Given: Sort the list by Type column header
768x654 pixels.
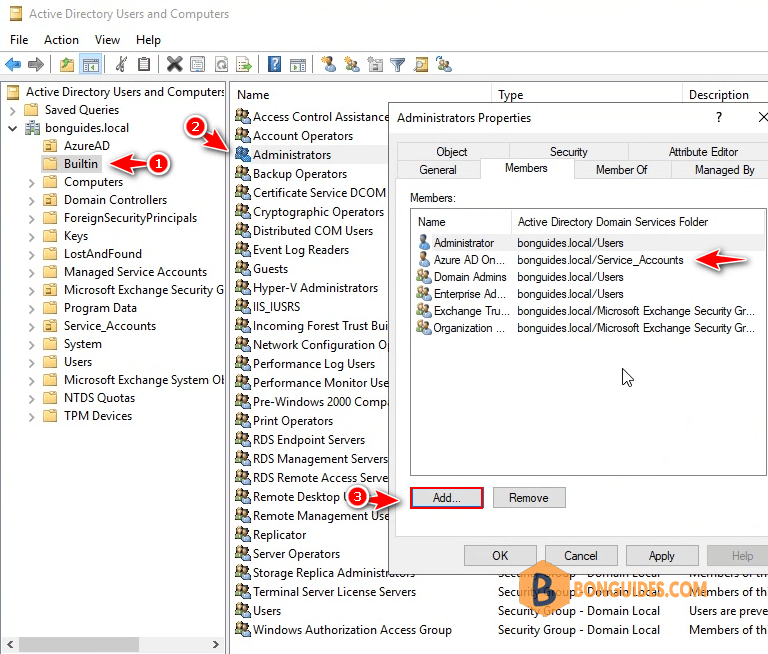Looking at the screenshot, I should pos(587,95).
